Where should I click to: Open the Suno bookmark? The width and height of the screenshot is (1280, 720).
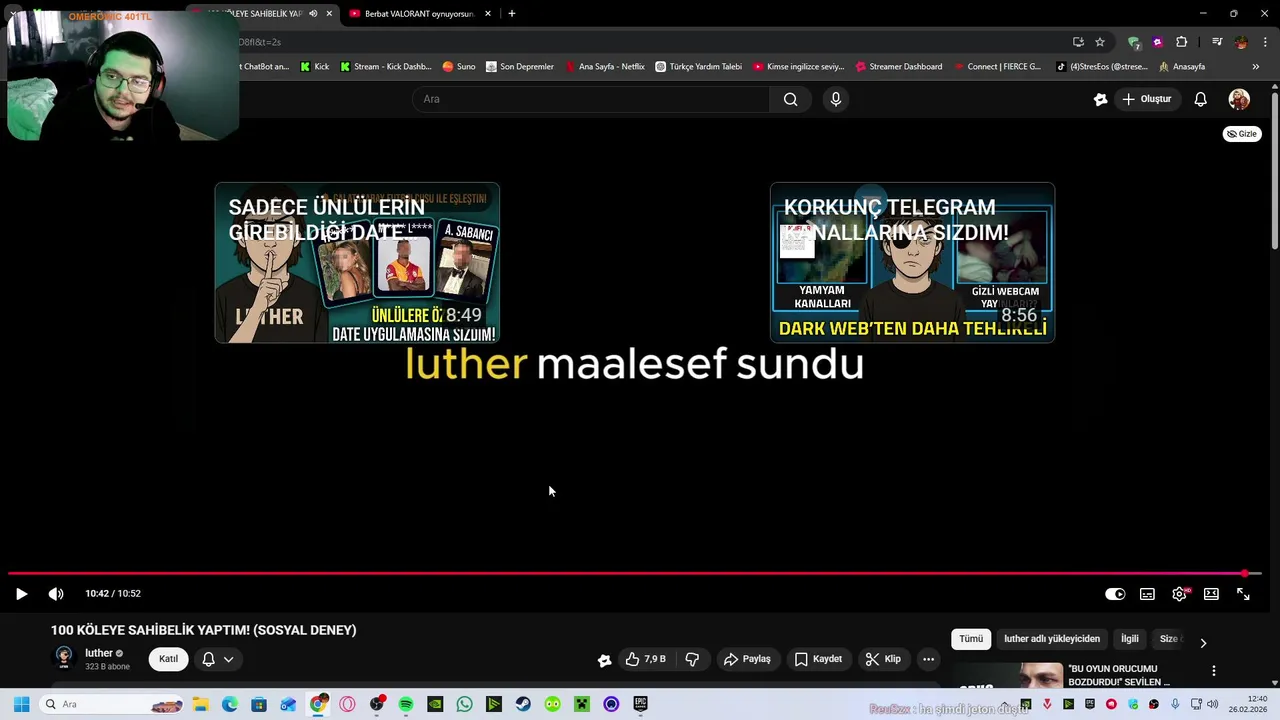pos(459,67)
